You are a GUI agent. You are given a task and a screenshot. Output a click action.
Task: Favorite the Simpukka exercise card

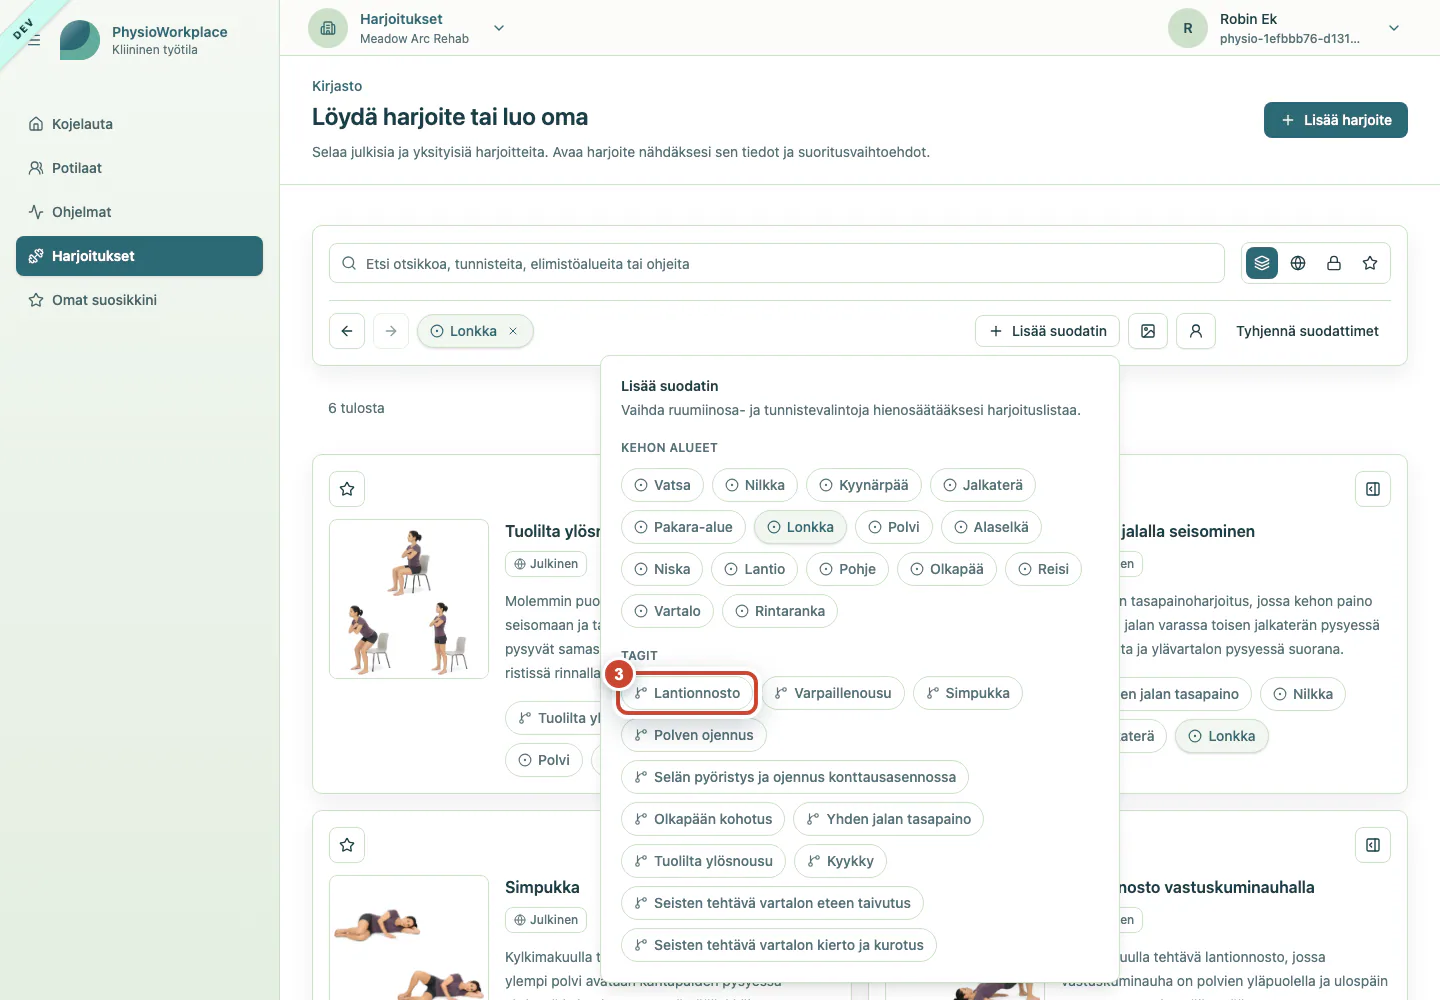click(347, 845)
